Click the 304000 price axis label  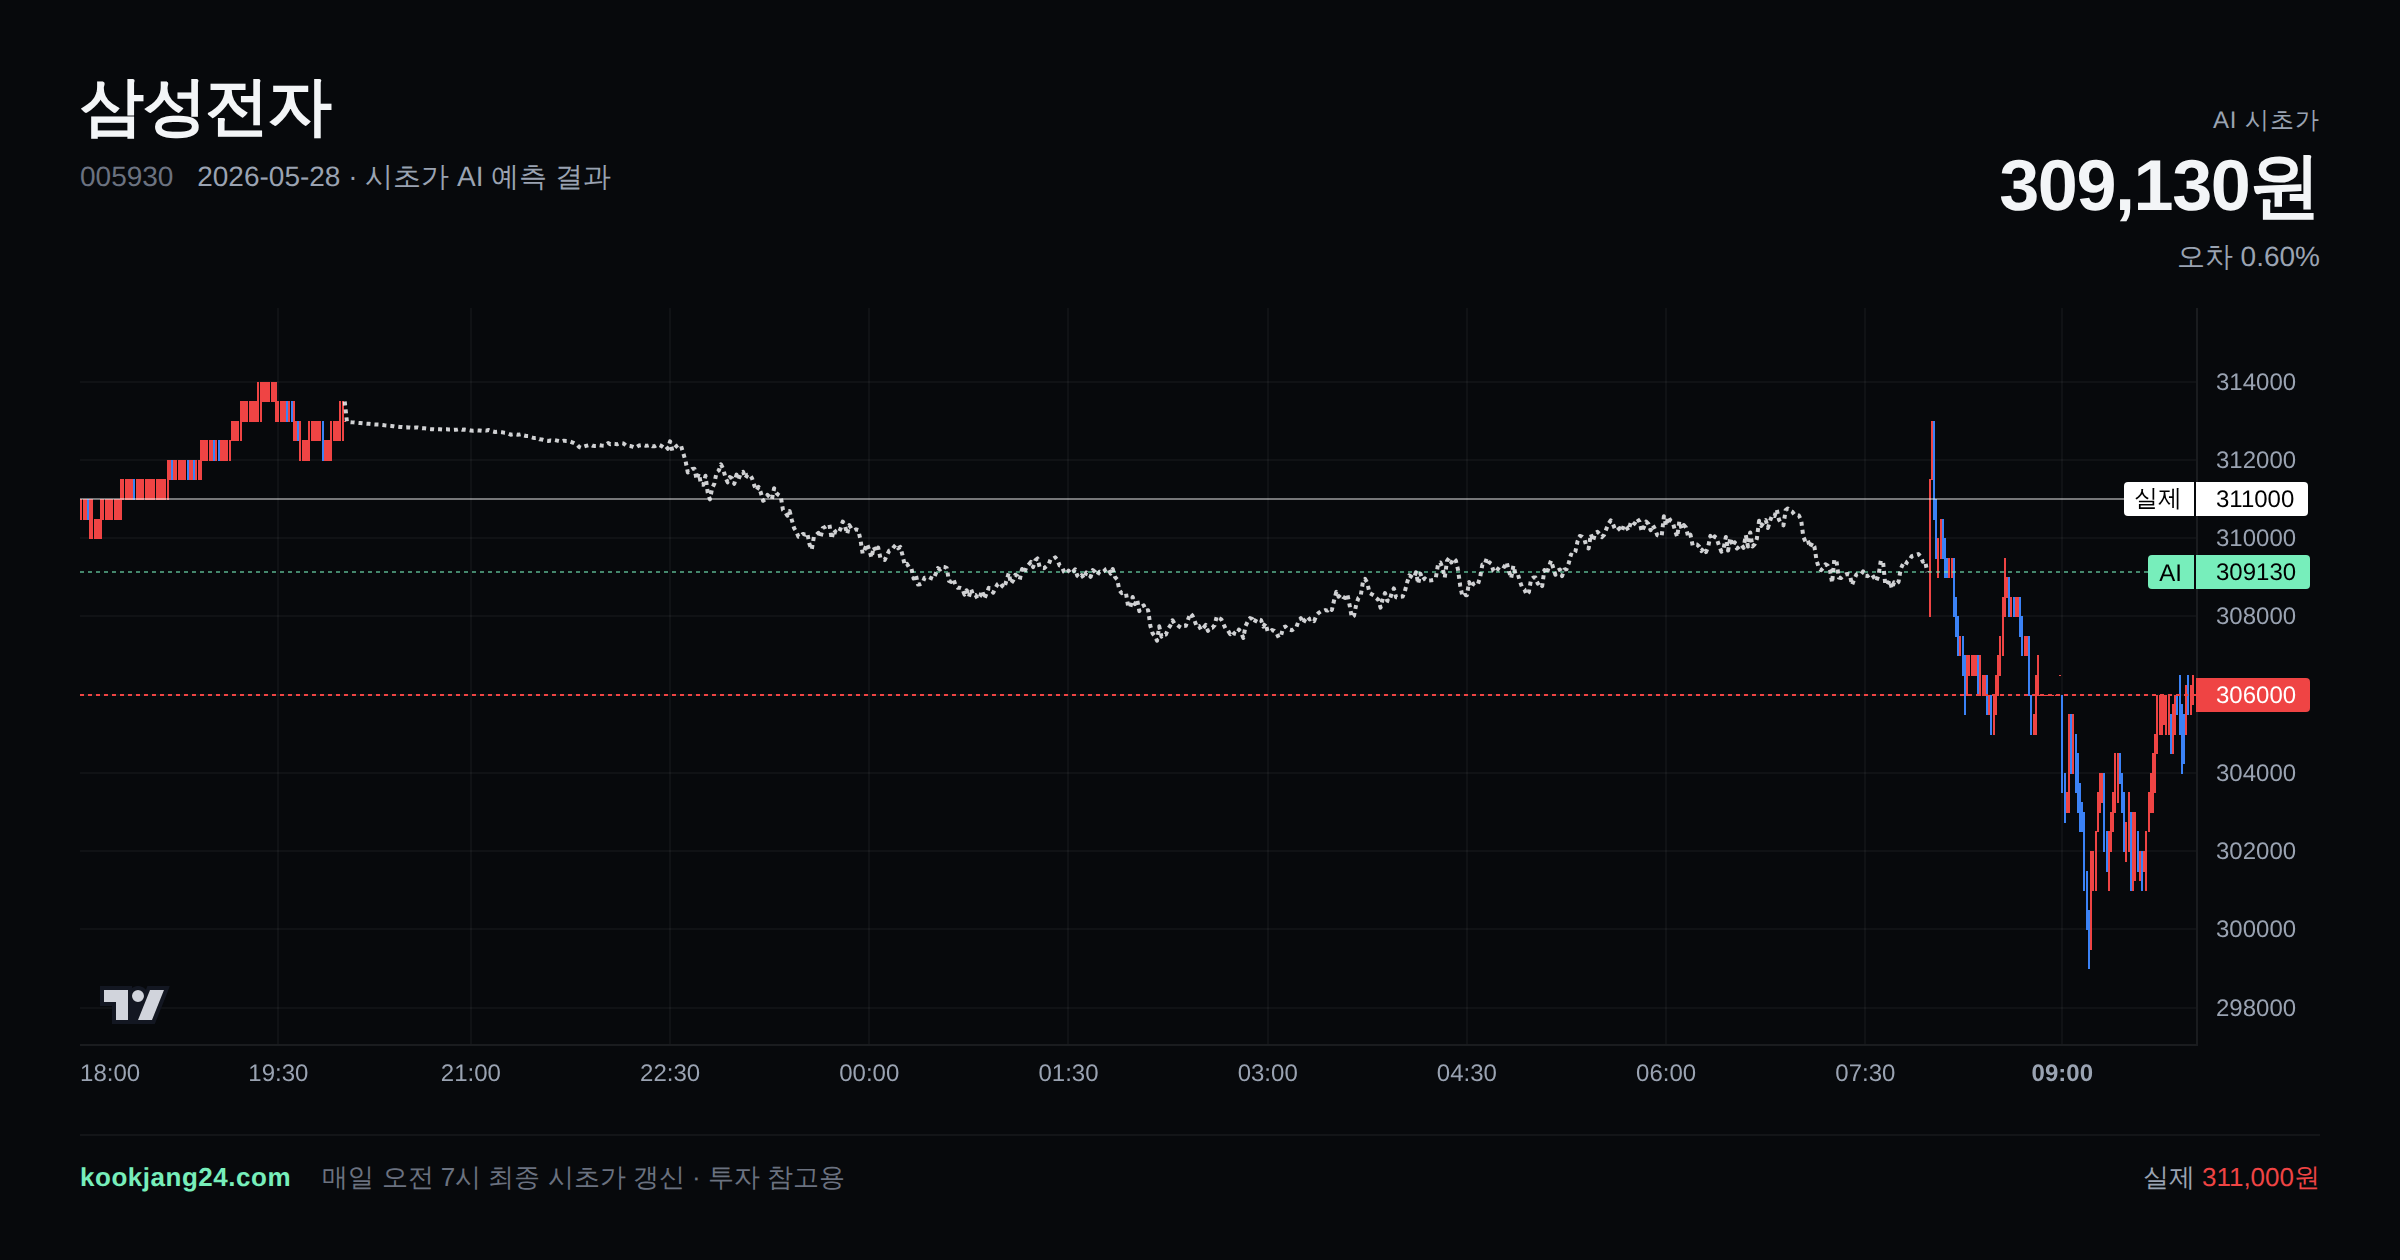click(x=2256, y=773)
